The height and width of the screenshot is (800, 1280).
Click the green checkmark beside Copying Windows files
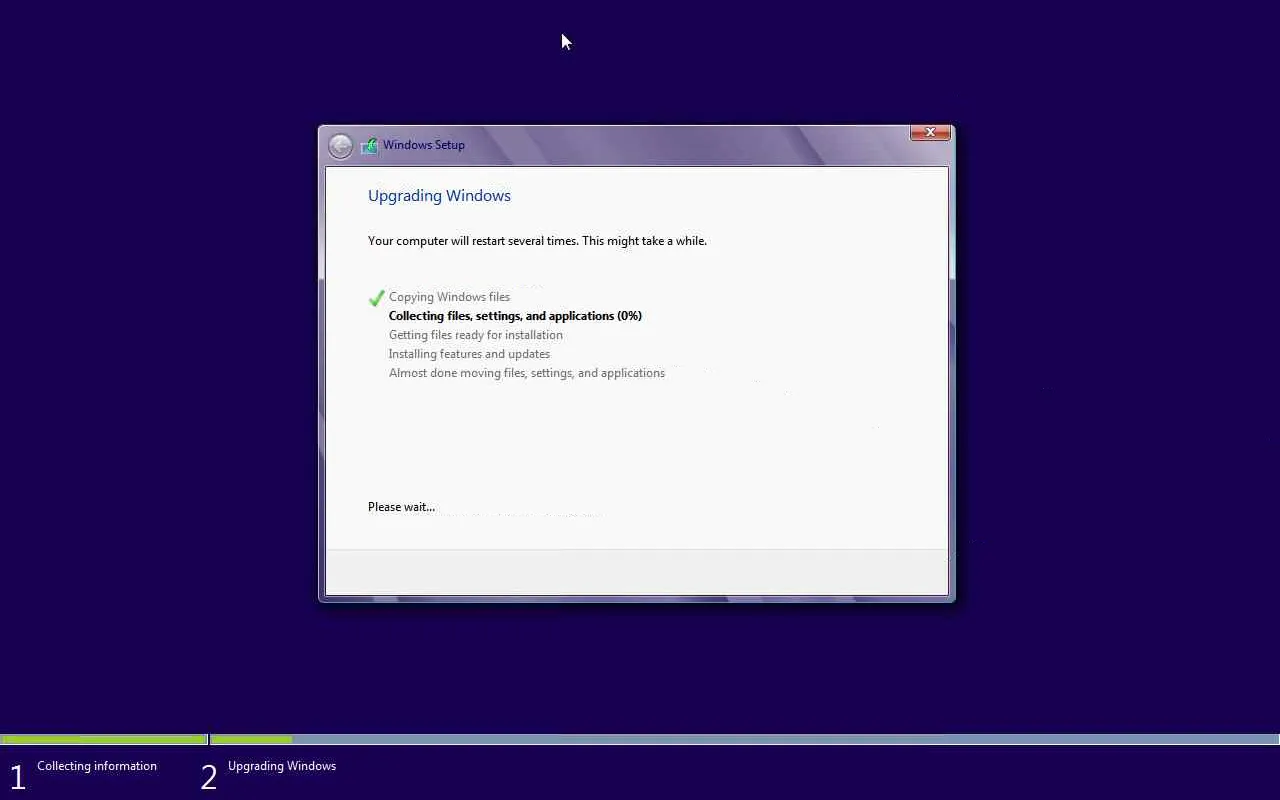(x=376, y=297)
